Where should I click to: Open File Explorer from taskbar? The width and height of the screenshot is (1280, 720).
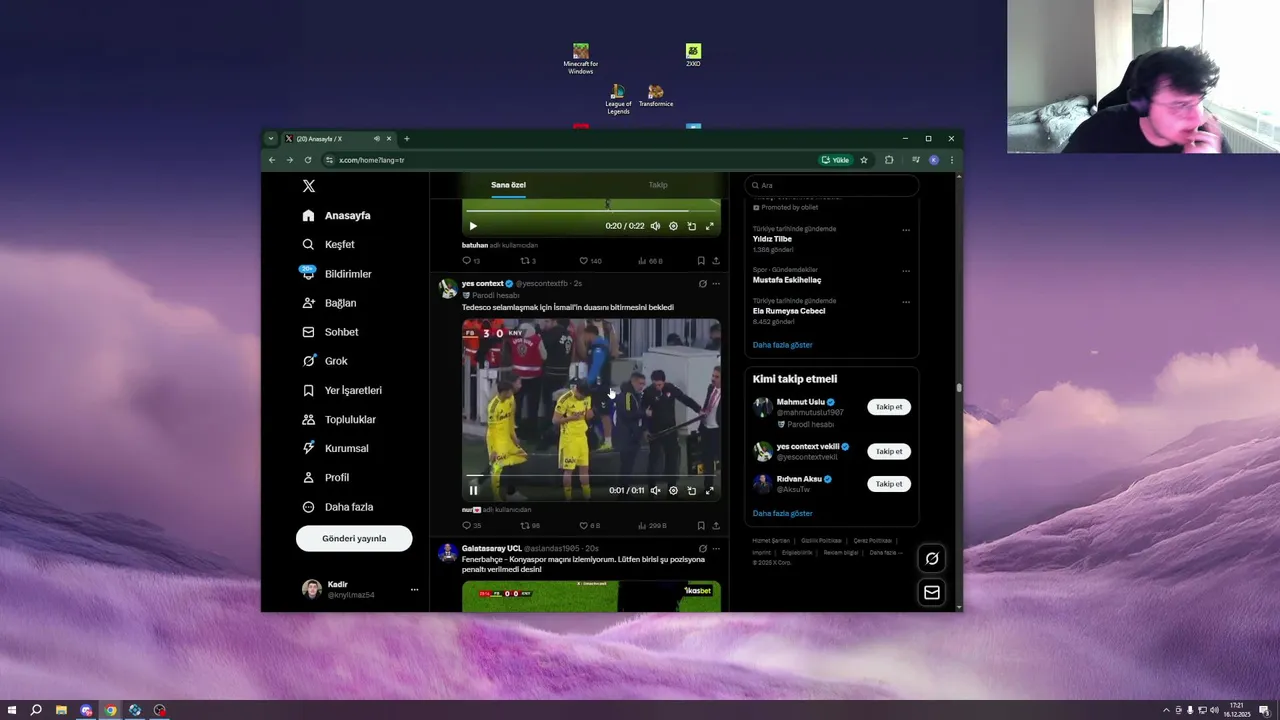pos(61,710)
